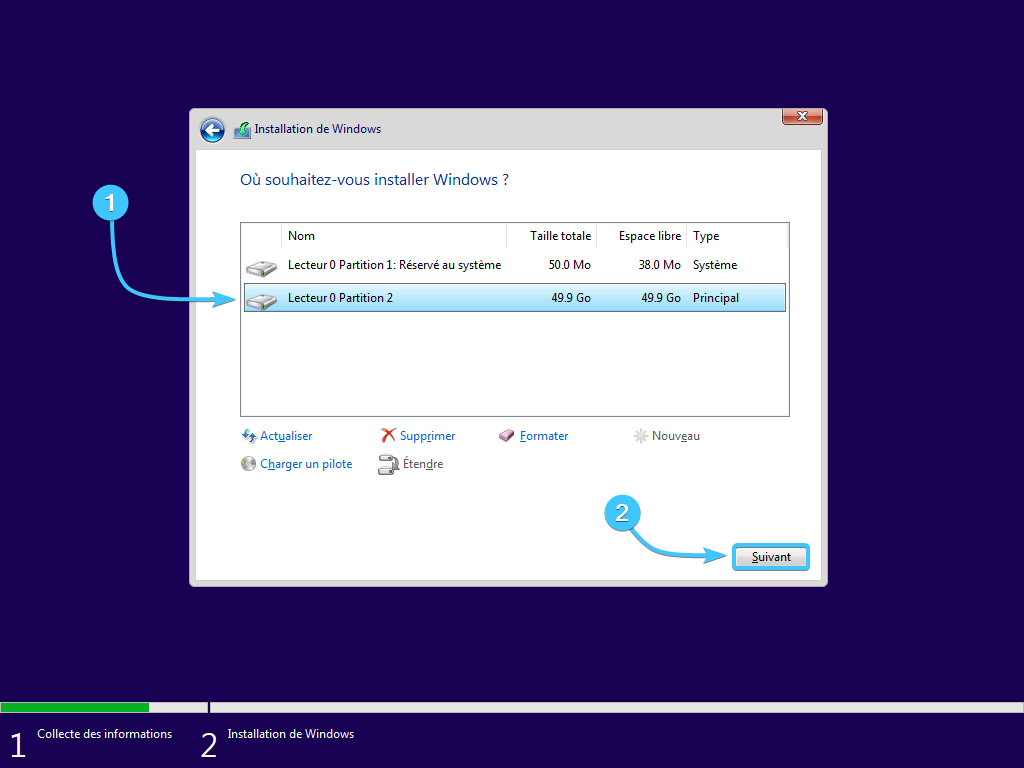Screen dimensions: 1024x768
Task: Delete the partition with Supprimer link
Action: pyautogui.click(x=427, y=436)
